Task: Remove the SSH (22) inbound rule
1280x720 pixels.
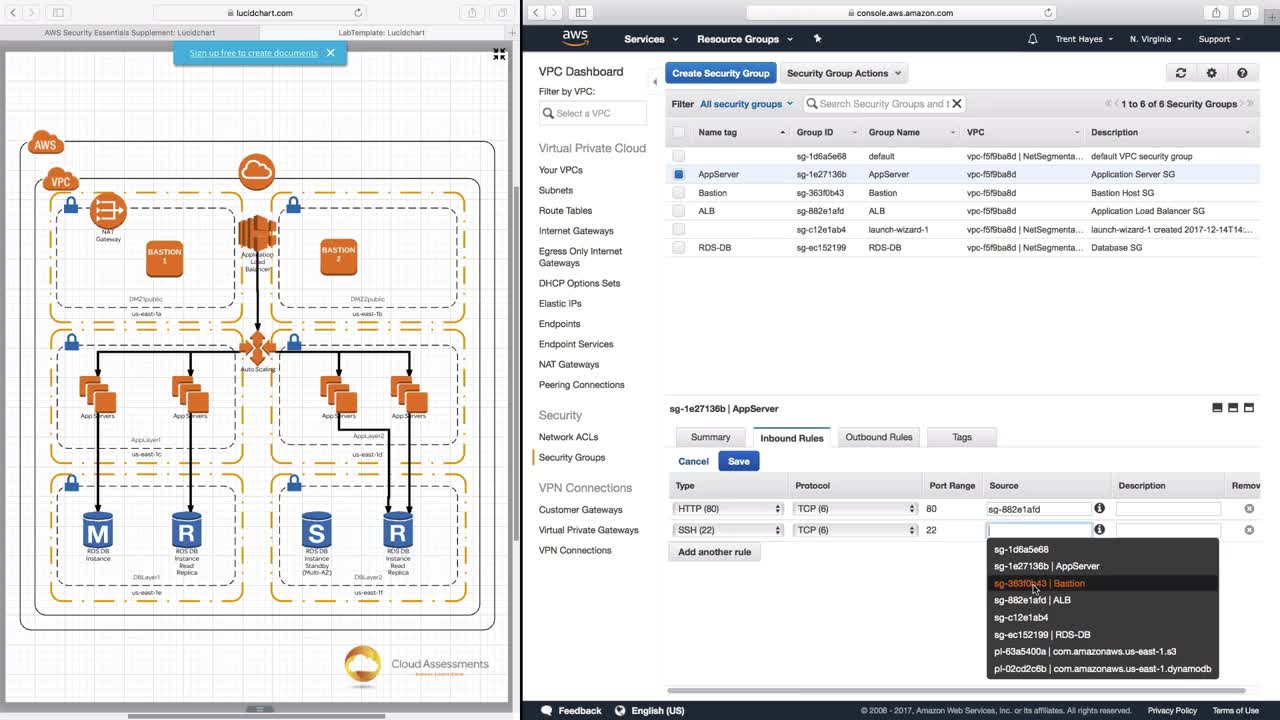Action: 1249,530
